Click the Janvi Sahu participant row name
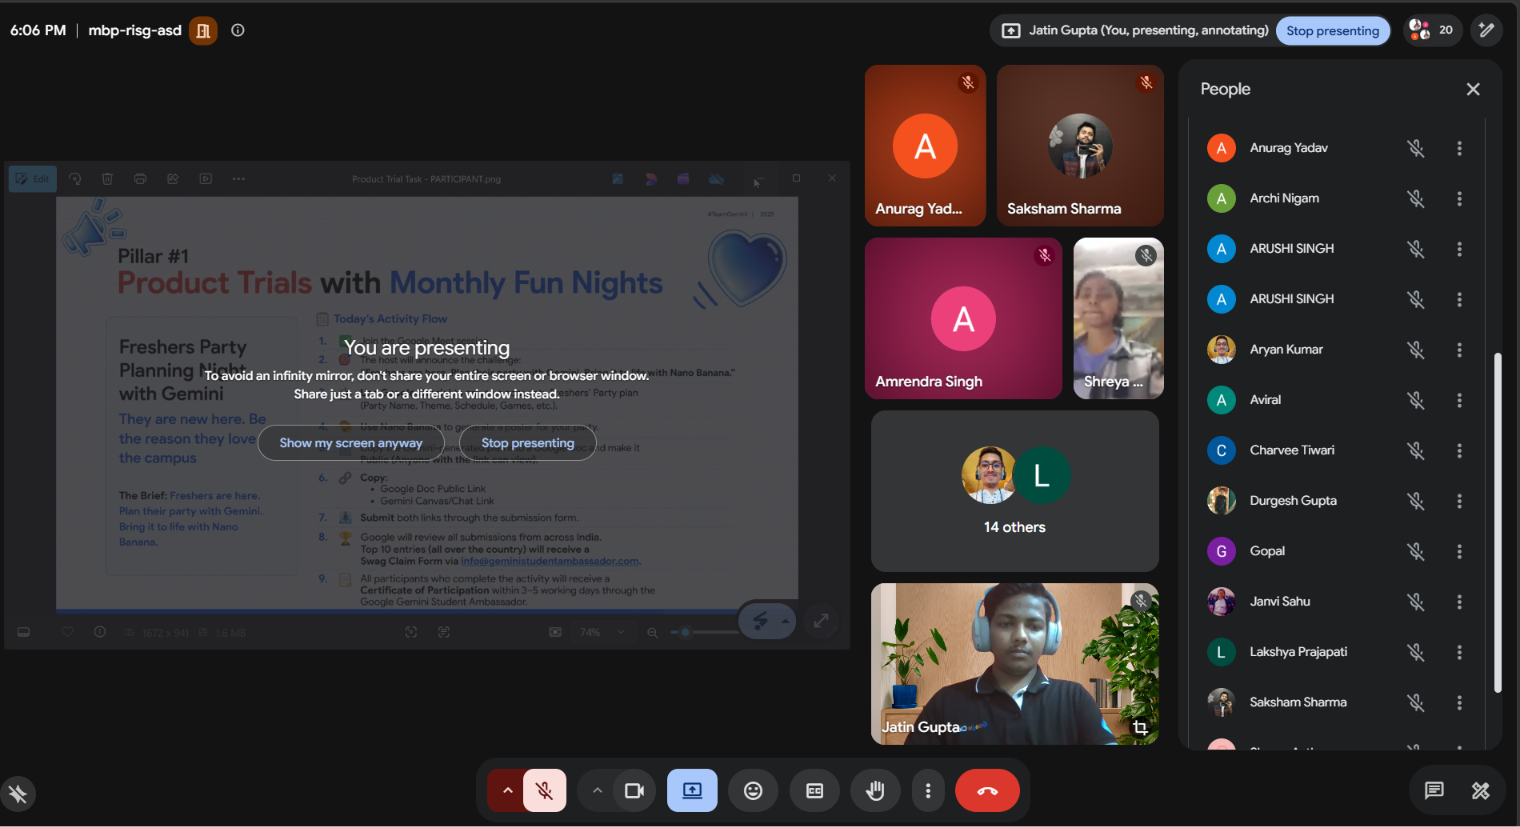Viewport: 1520px width, 827px height. click(x=1280, y=601)
